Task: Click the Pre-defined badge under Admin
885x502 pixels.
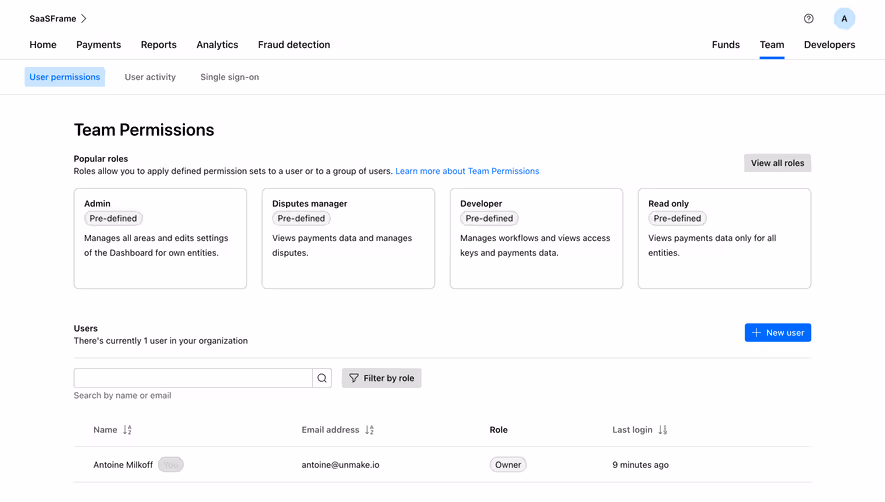Action: pos(113,219)
